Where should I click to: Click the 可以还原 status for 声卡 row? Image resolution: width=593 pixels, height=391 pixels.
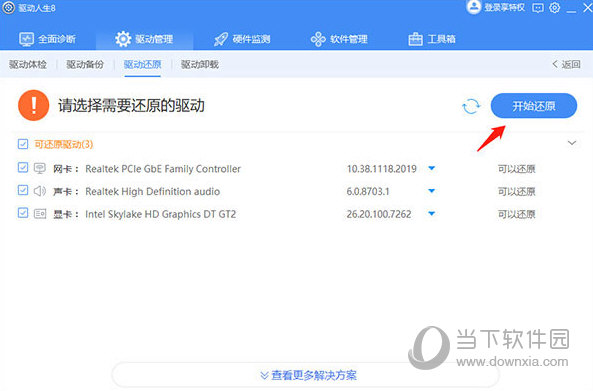pos(517,191)
